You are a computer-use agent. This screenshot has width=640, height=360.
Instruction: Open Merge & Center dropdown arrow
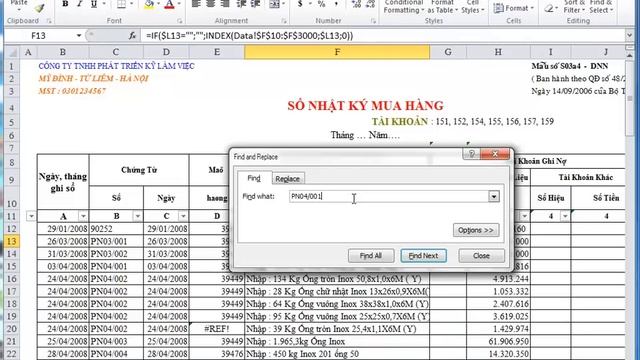[283, 4]
